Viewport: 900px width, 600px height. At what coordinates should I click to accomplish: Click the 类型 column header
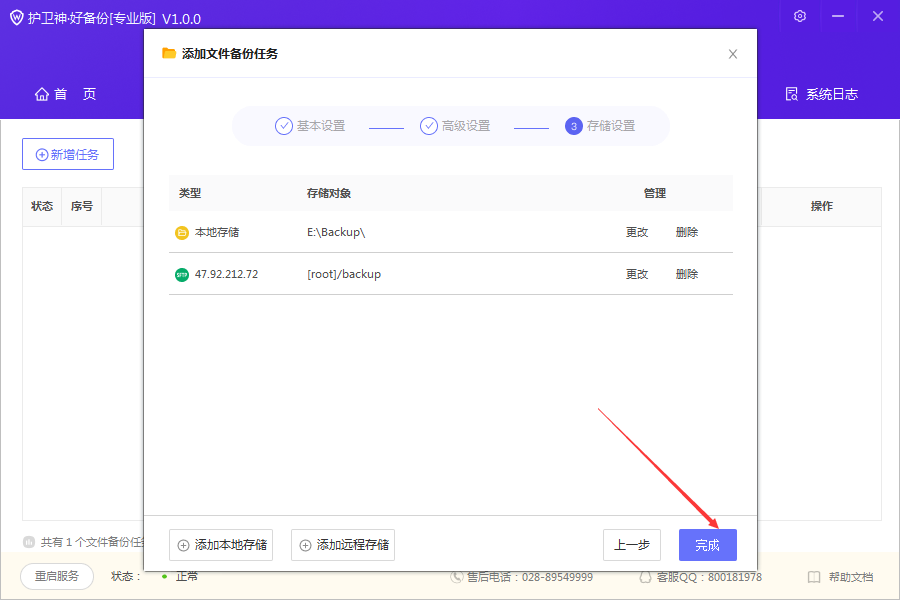[190, 193]
